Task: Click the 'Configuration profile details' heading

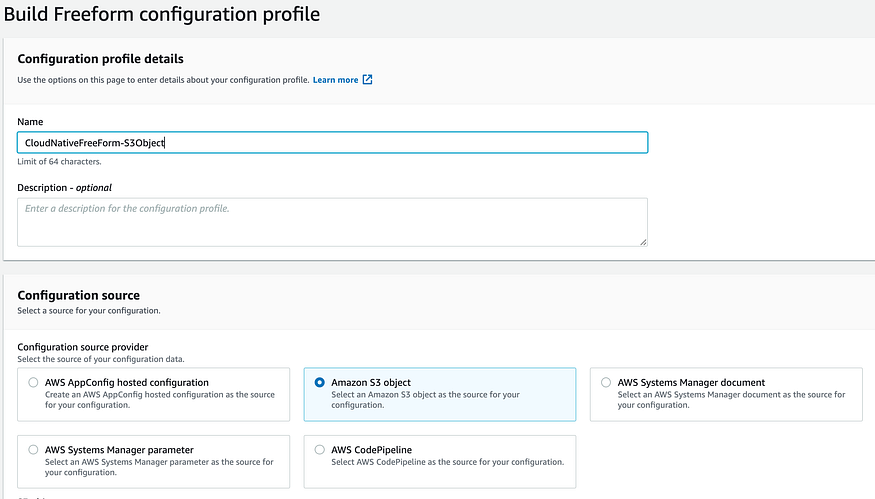Action: [100, 59]
